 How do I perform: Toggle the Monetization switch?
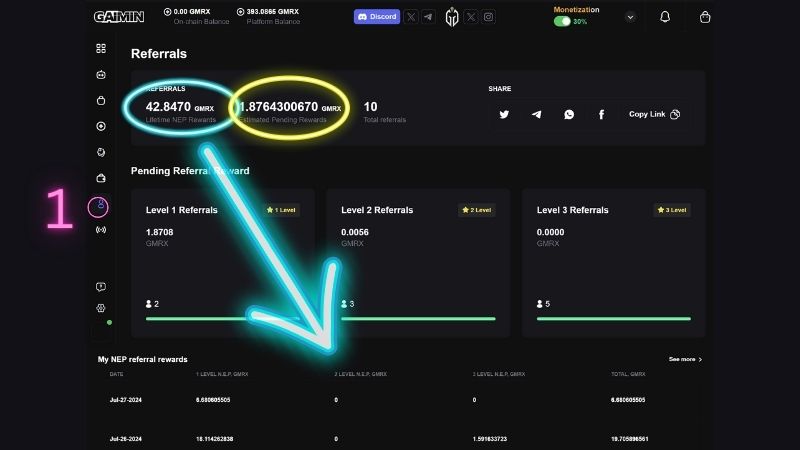click(562, 21)
